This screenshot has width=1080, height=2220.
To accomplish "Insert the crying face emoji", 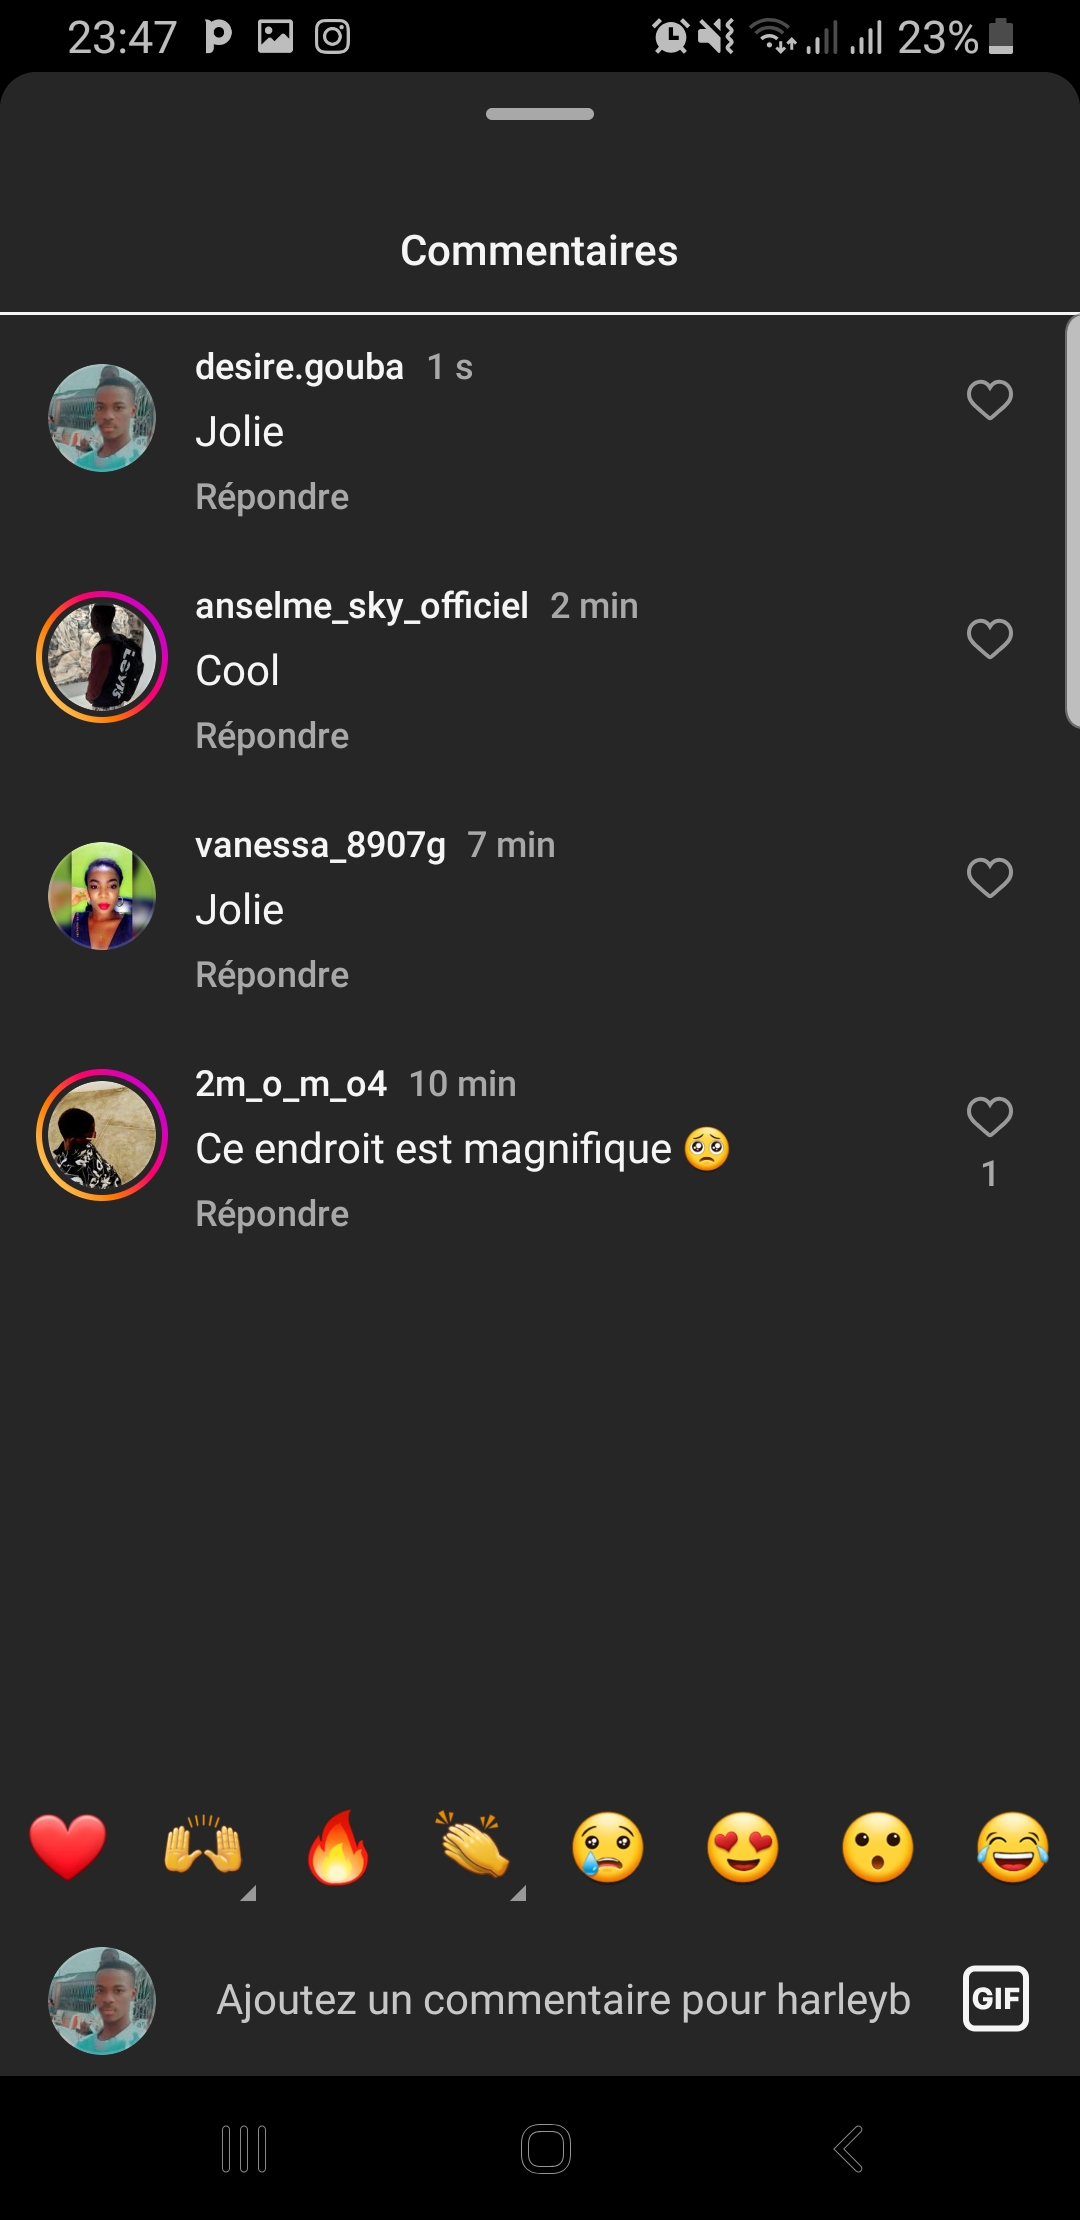I will click(608, 1847).
